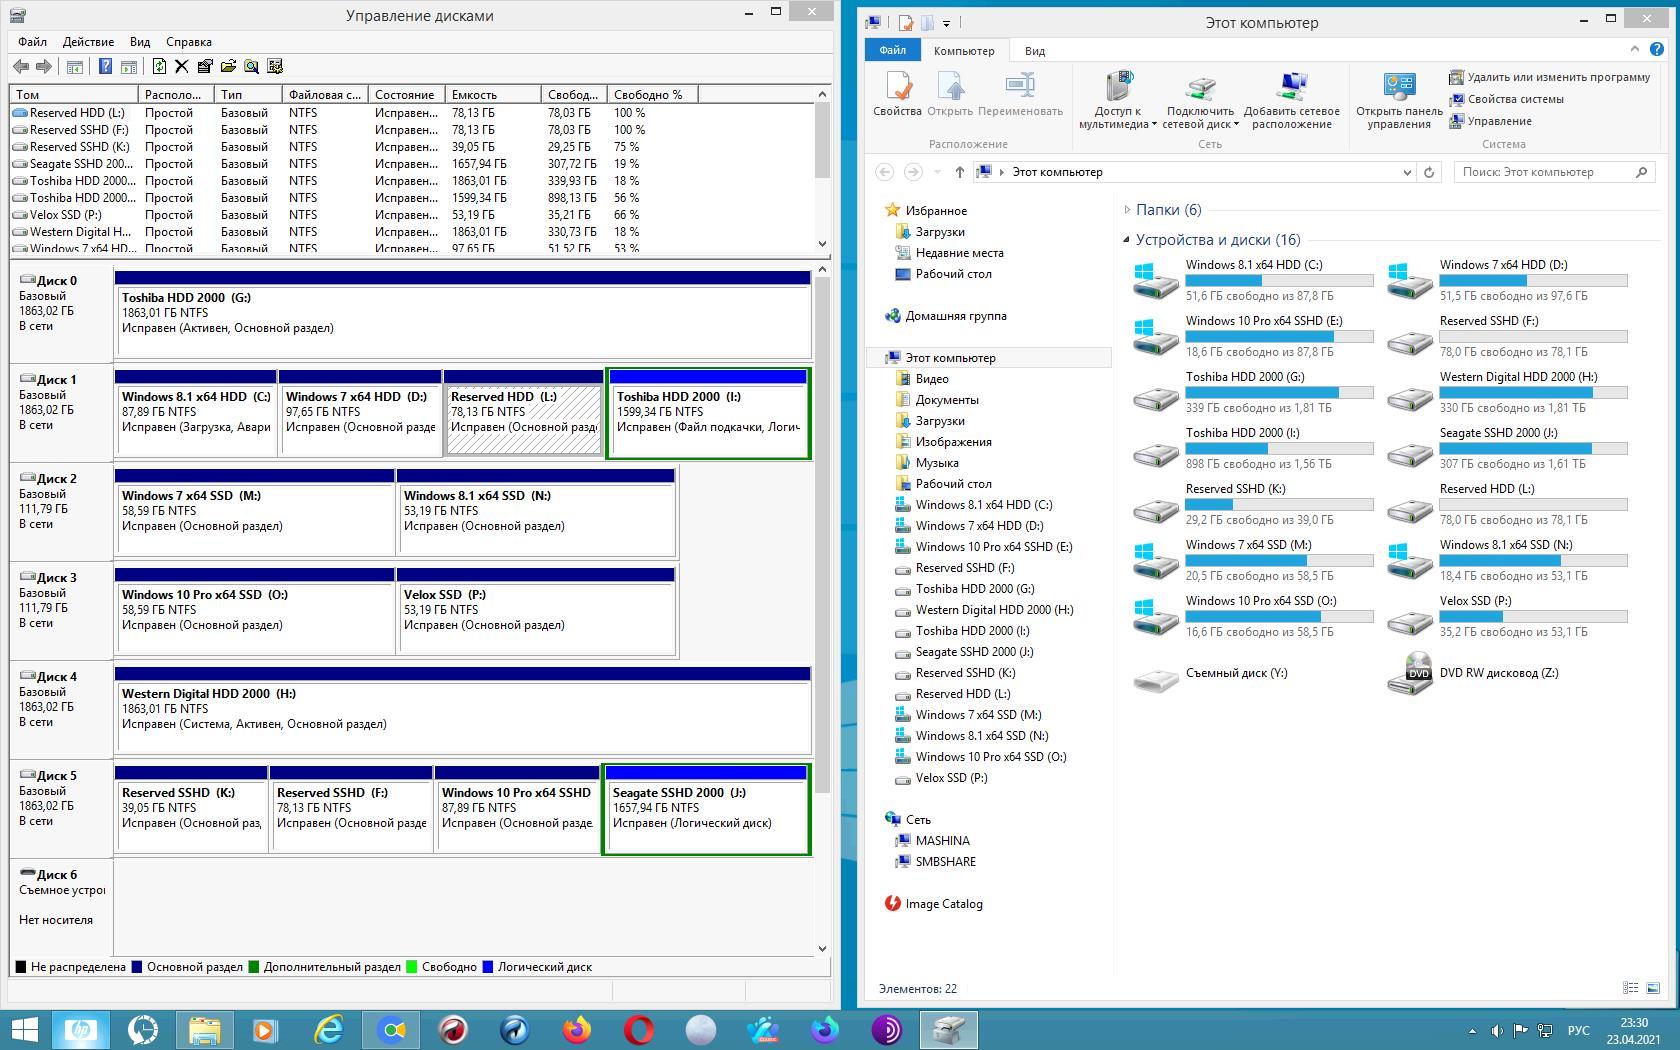1680x1050 pixels.
Task: Expand the Папки (6) group
Action: click(x=1127, y=210)
